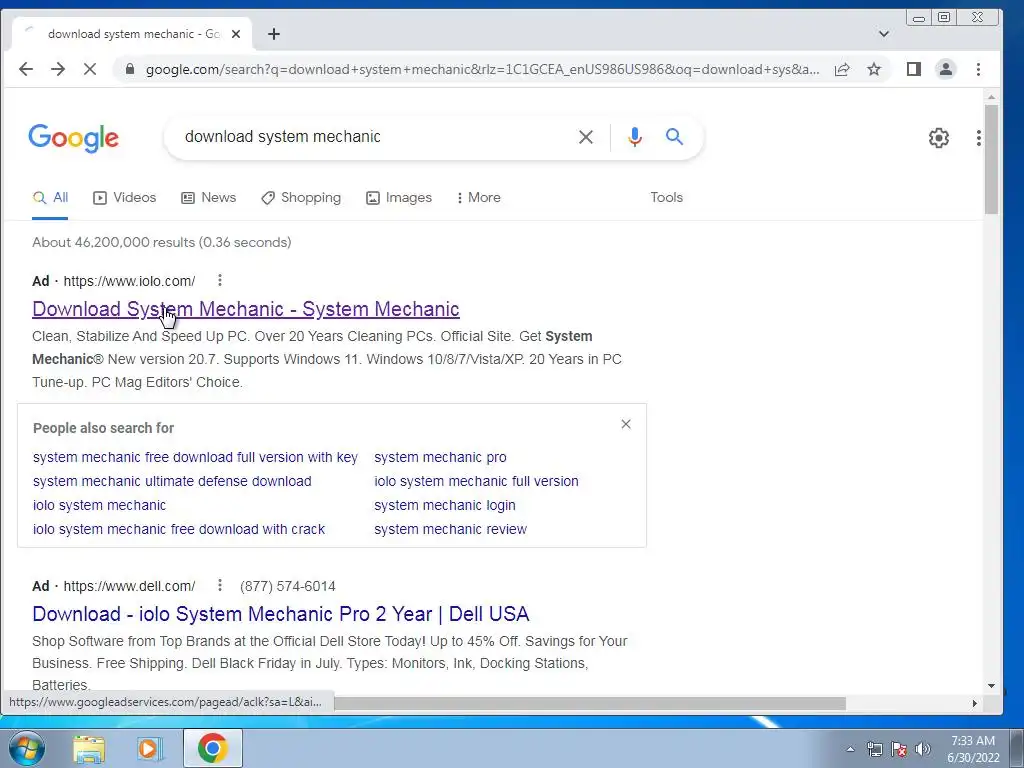This screenshot has width=1024, height=768.
Task: Open ad options dots beside dell.com
Action: click(220, 585)
